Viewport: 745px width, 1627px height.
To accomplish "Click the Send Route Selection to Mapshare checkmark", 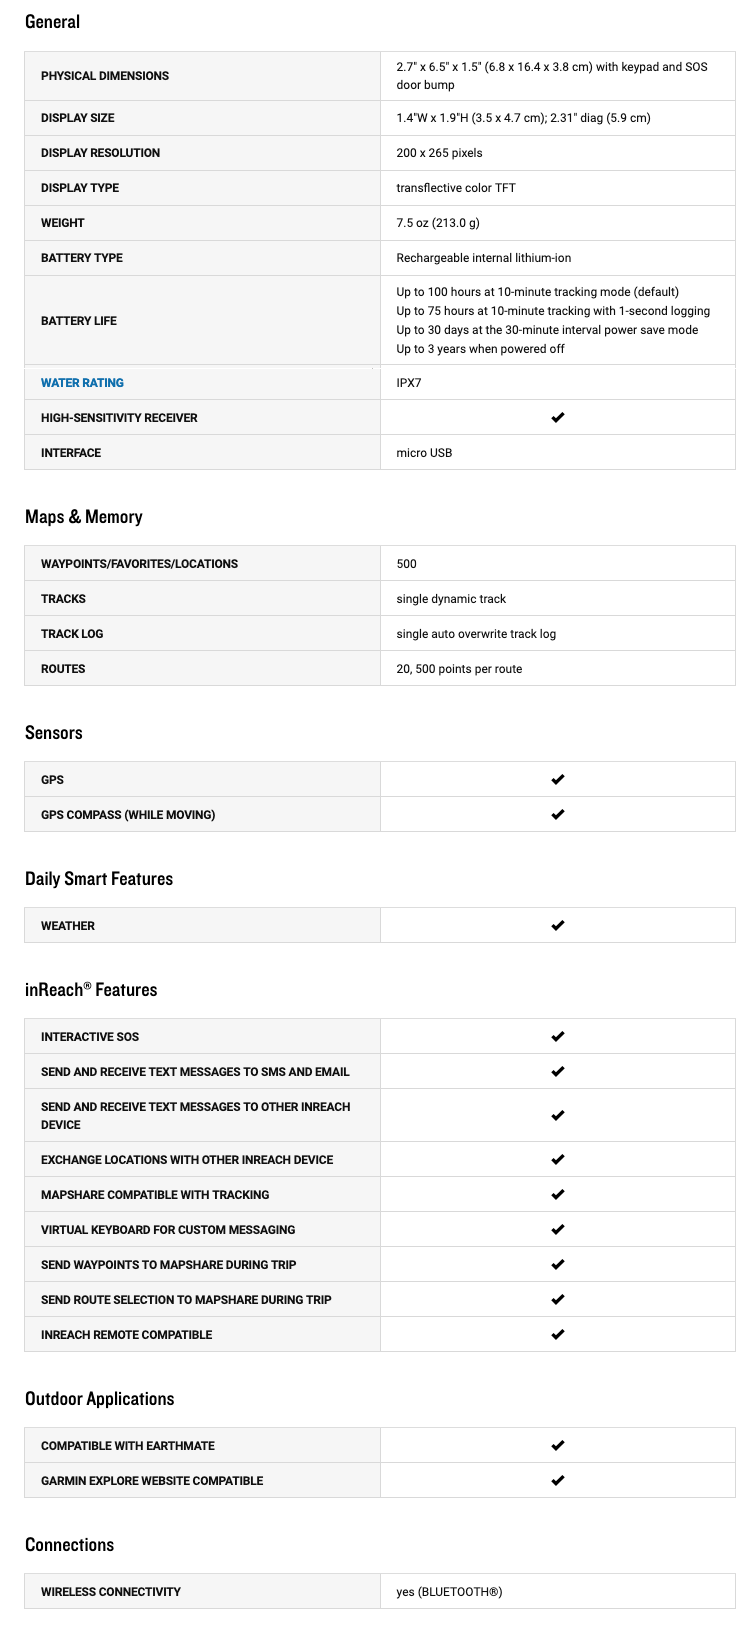I will tap(558, 1300).
